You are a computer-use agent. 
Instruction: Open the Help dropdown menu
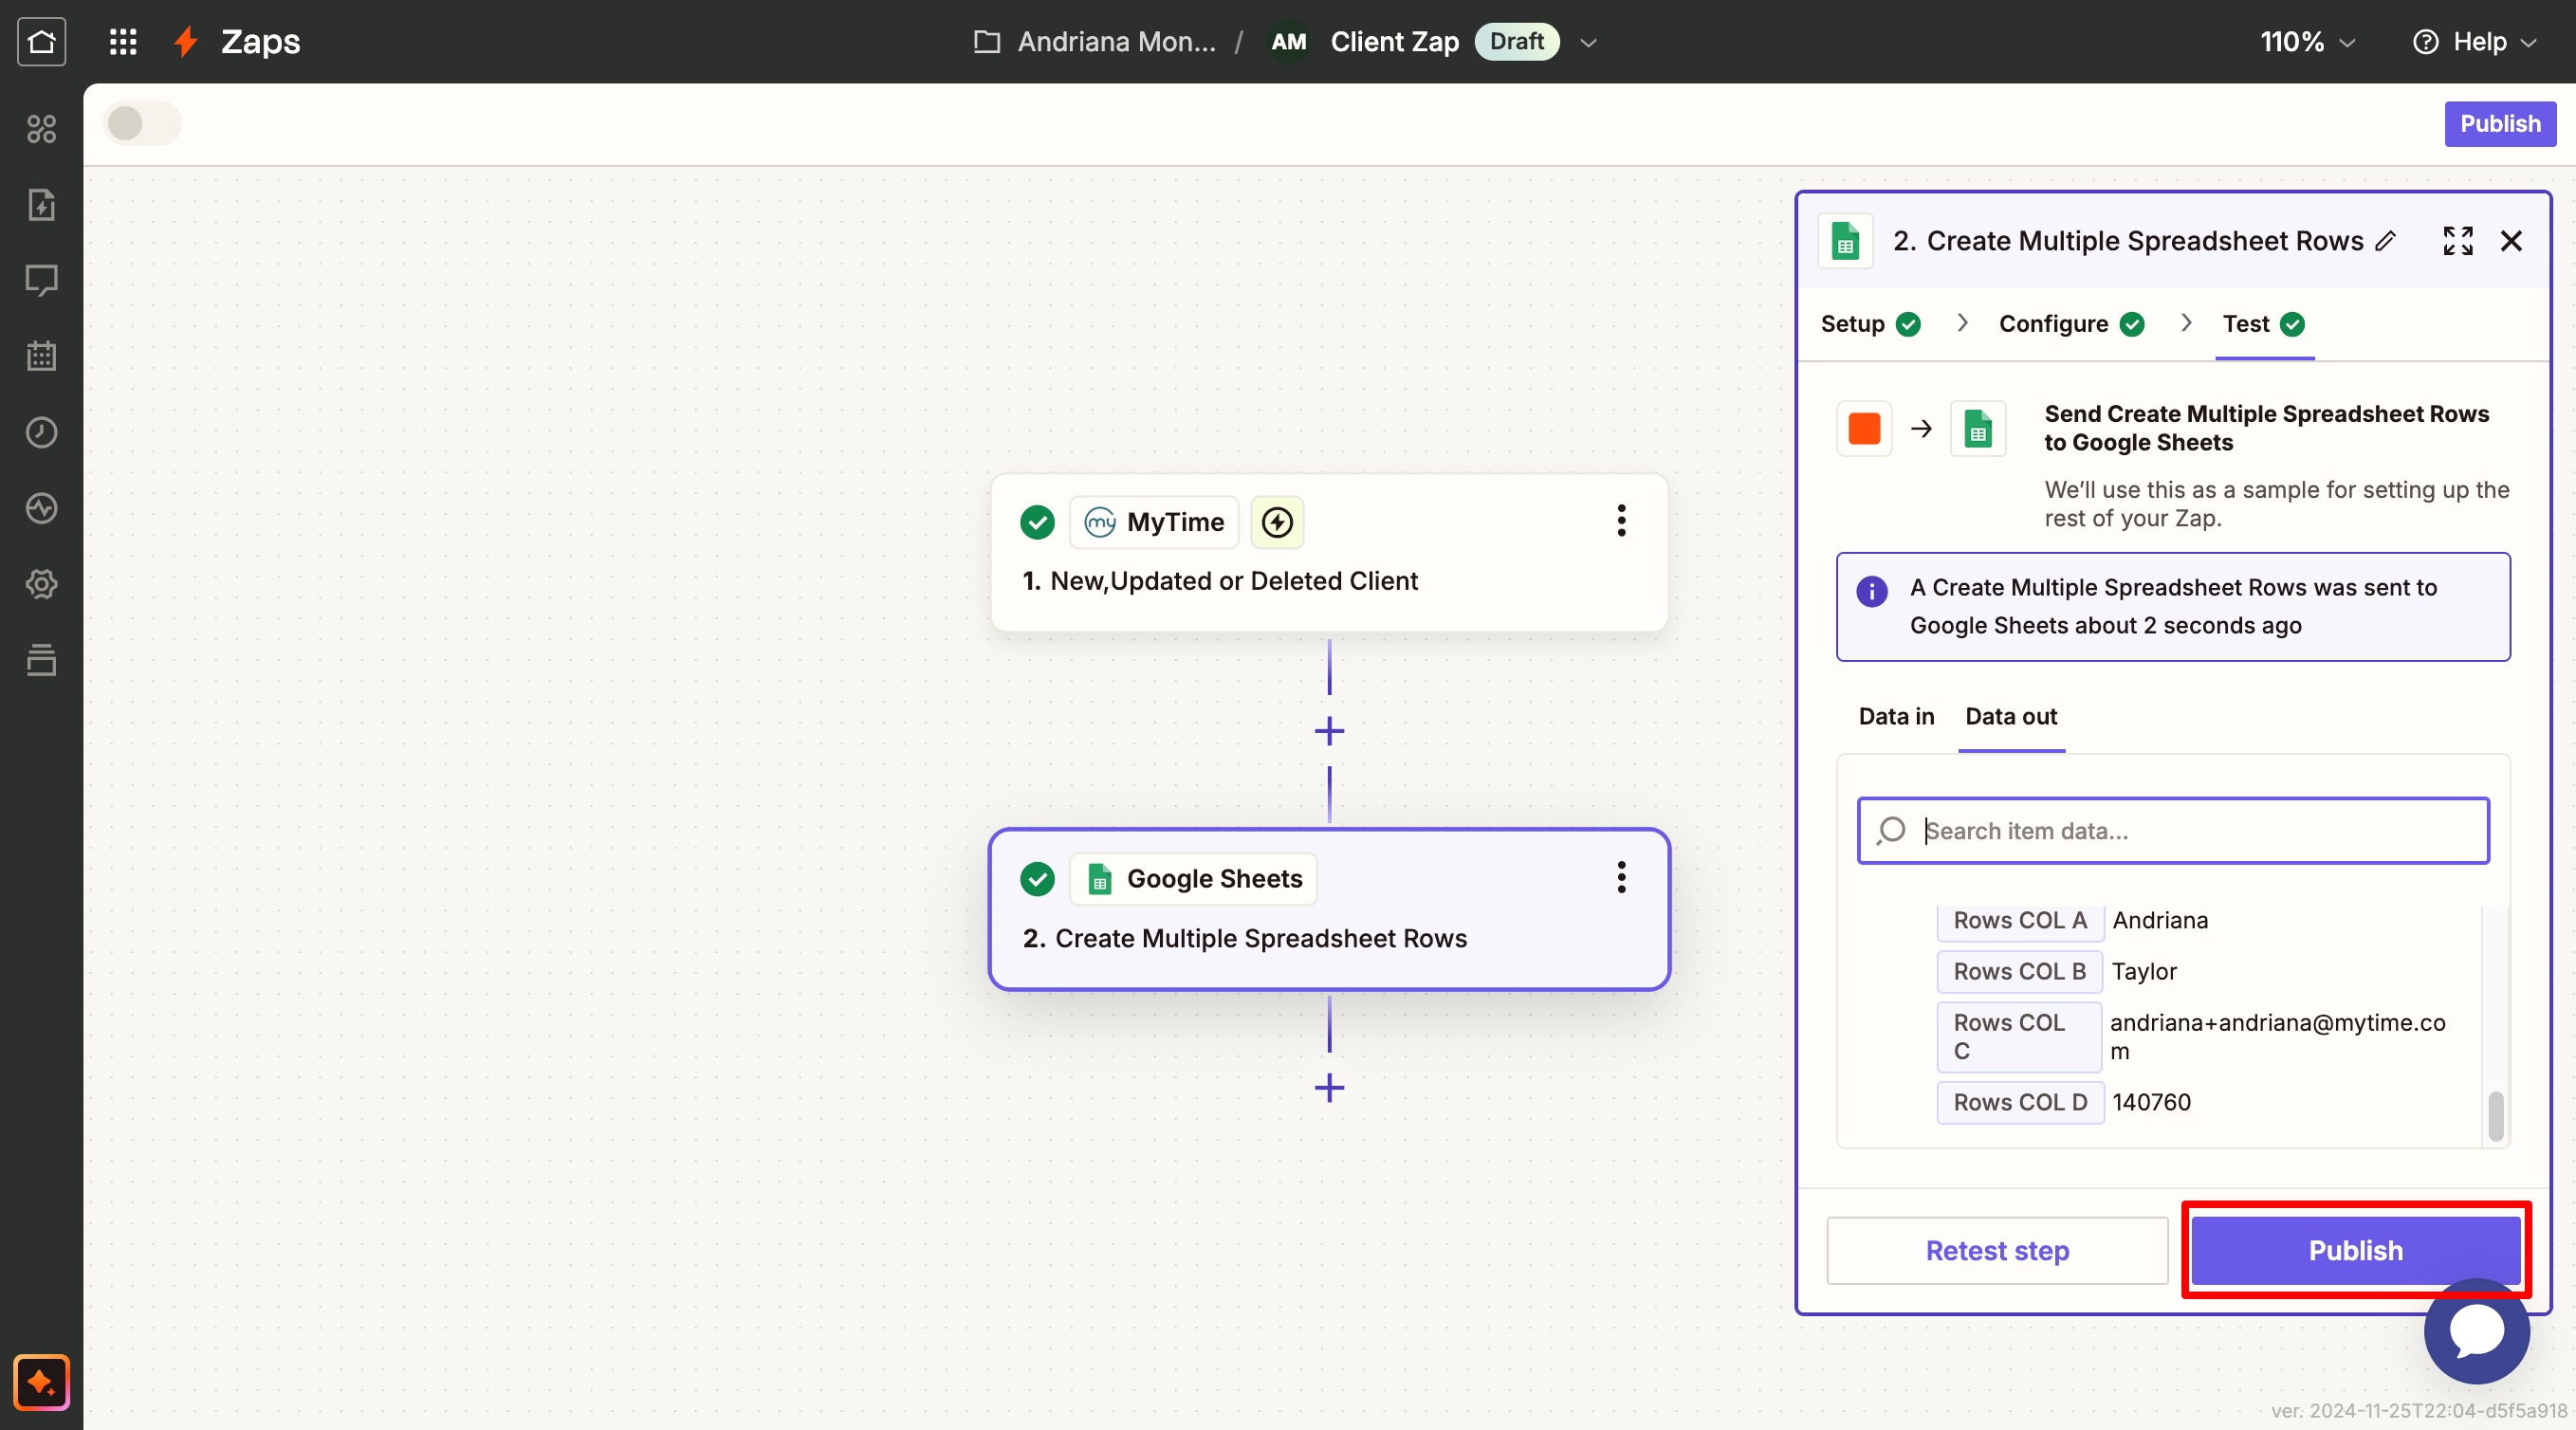(2476, 41)
